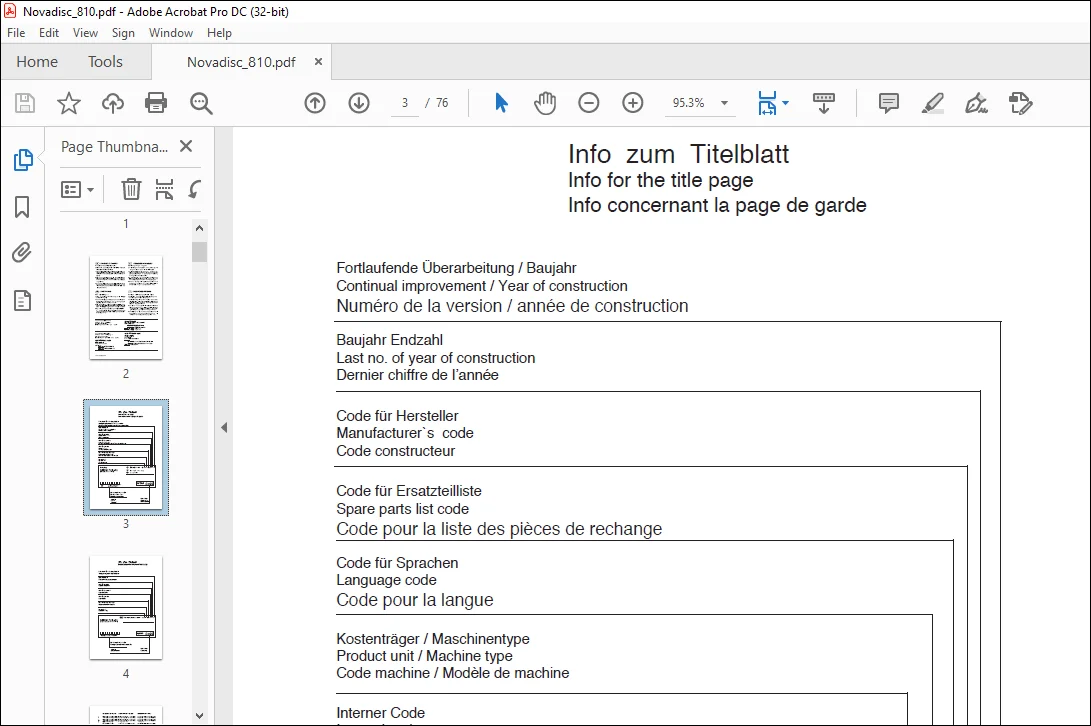The image size is (1091, 726).
Task: Choose the Selection arrow tool
Action: click(x=501, y=103)
